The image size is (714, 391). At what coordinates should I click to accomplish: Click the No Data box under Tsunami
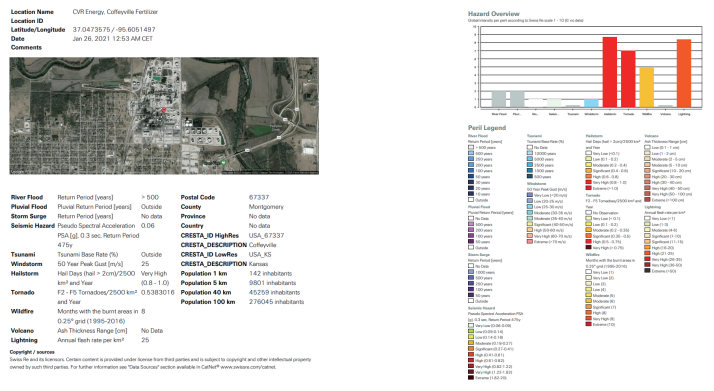tap(530, 147)
